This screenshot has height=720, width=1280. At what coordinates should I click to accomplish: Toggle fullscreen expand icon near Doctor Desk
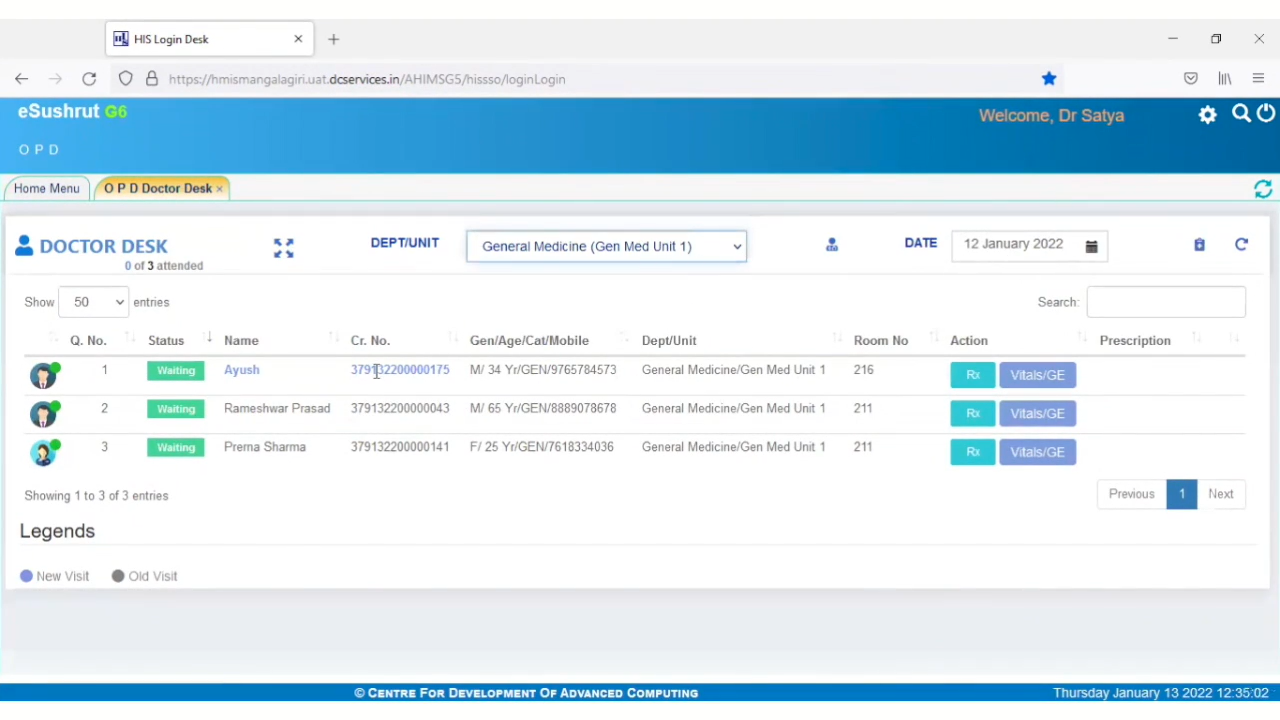(284, 248)
